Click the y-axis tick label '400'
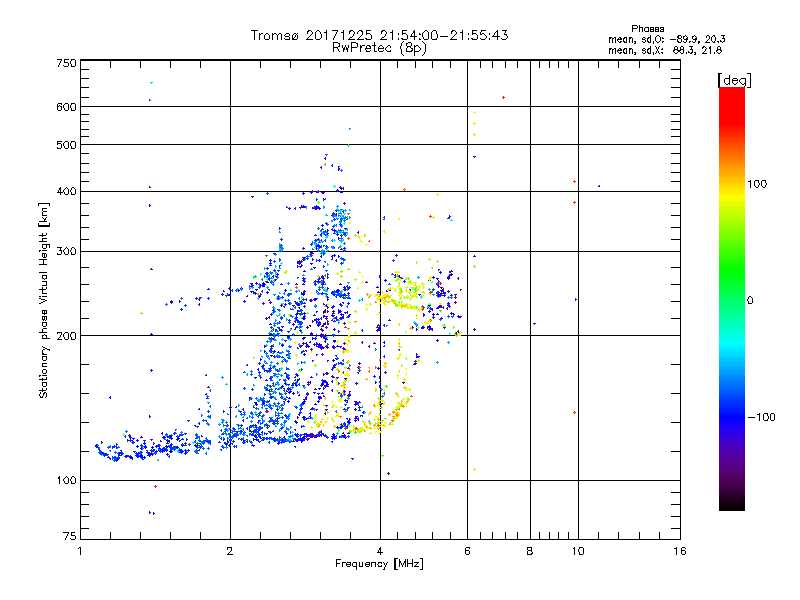The height and width of the screenshot is (600, 800). coord(66,191)
